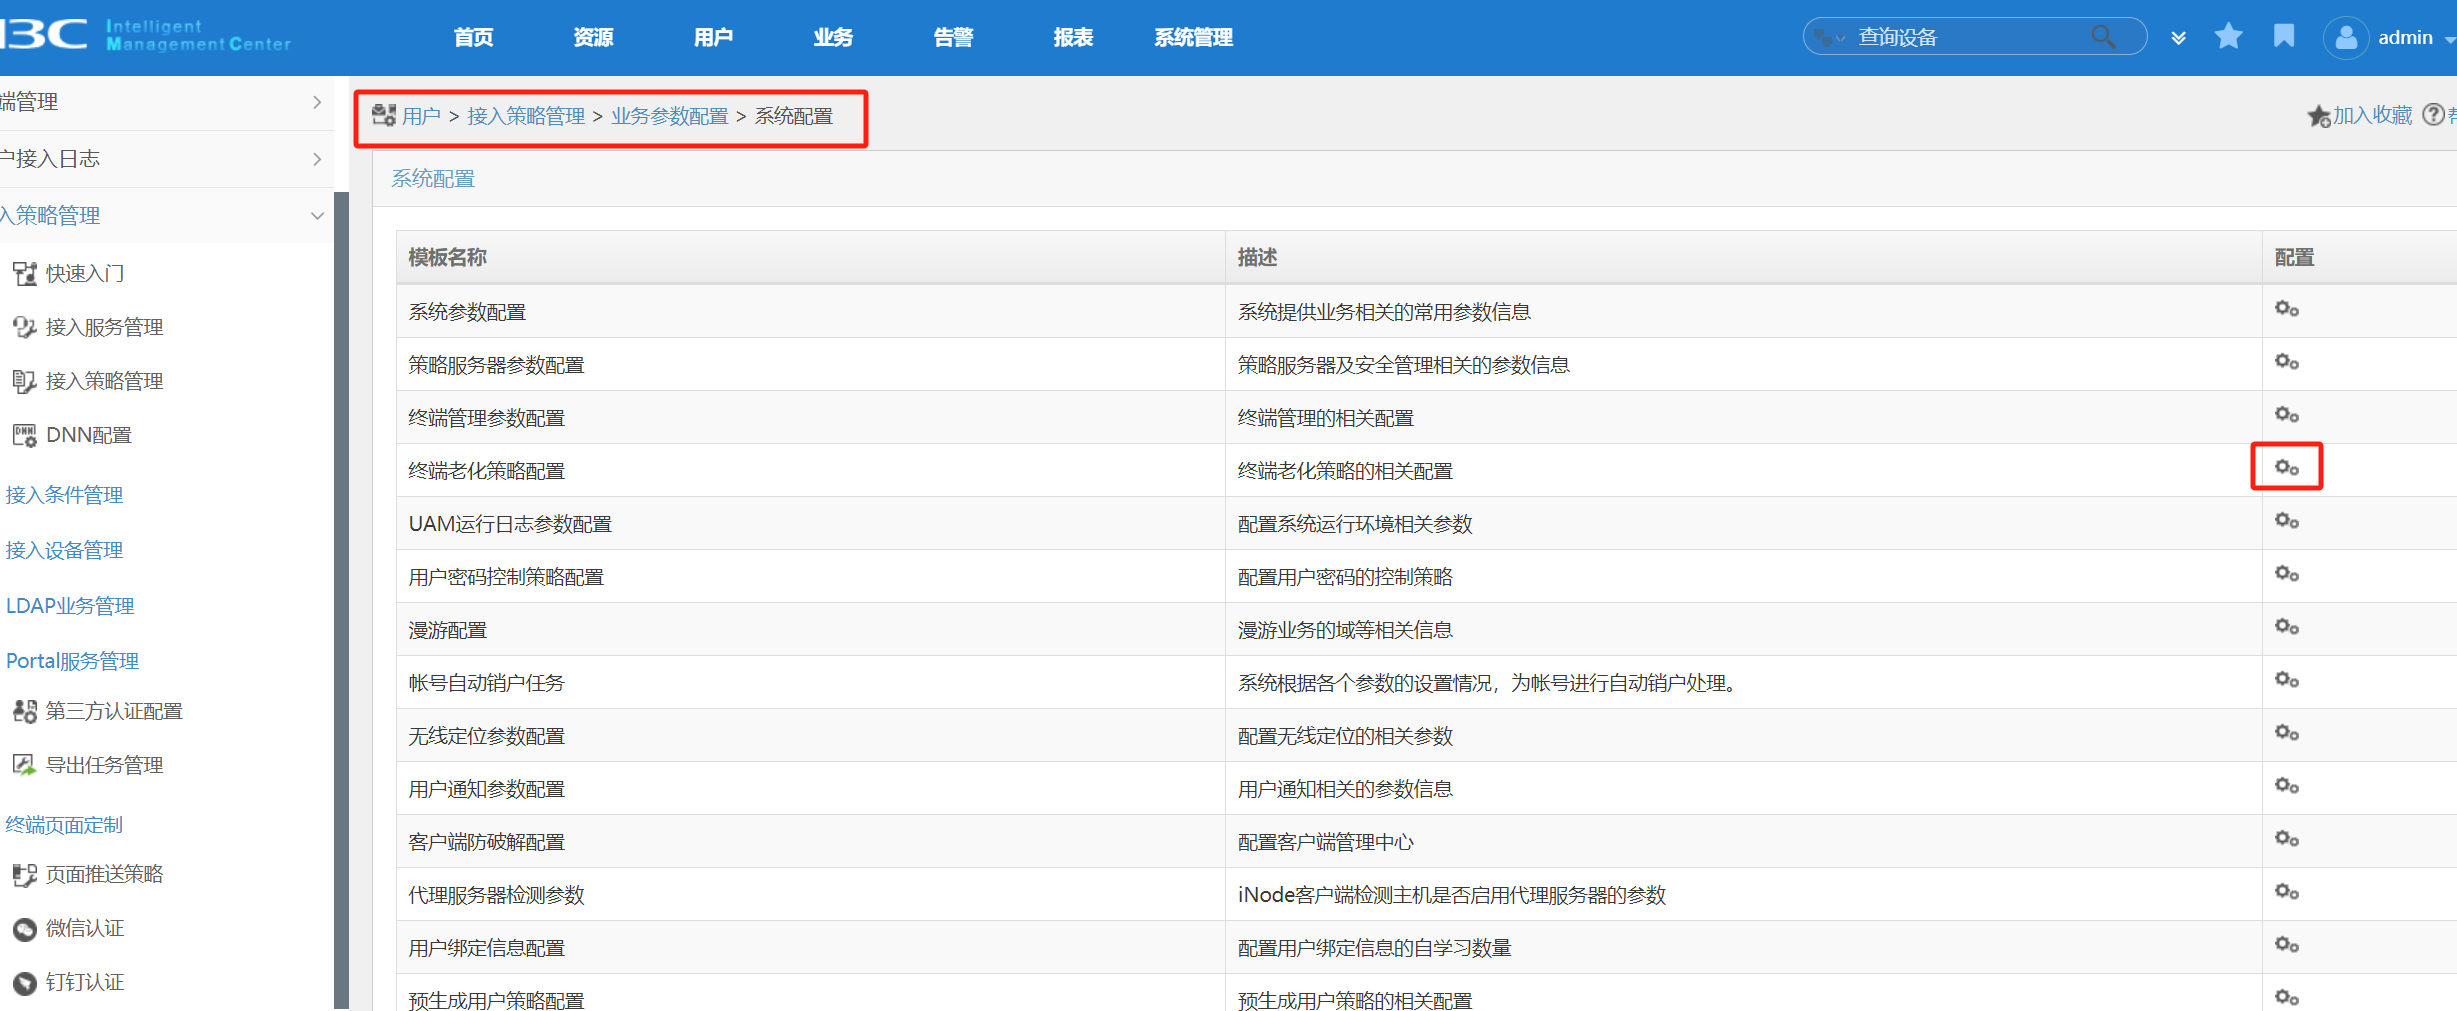Click 加入收藏 link
The image size is (2457, 1011).
[2371, 116]
